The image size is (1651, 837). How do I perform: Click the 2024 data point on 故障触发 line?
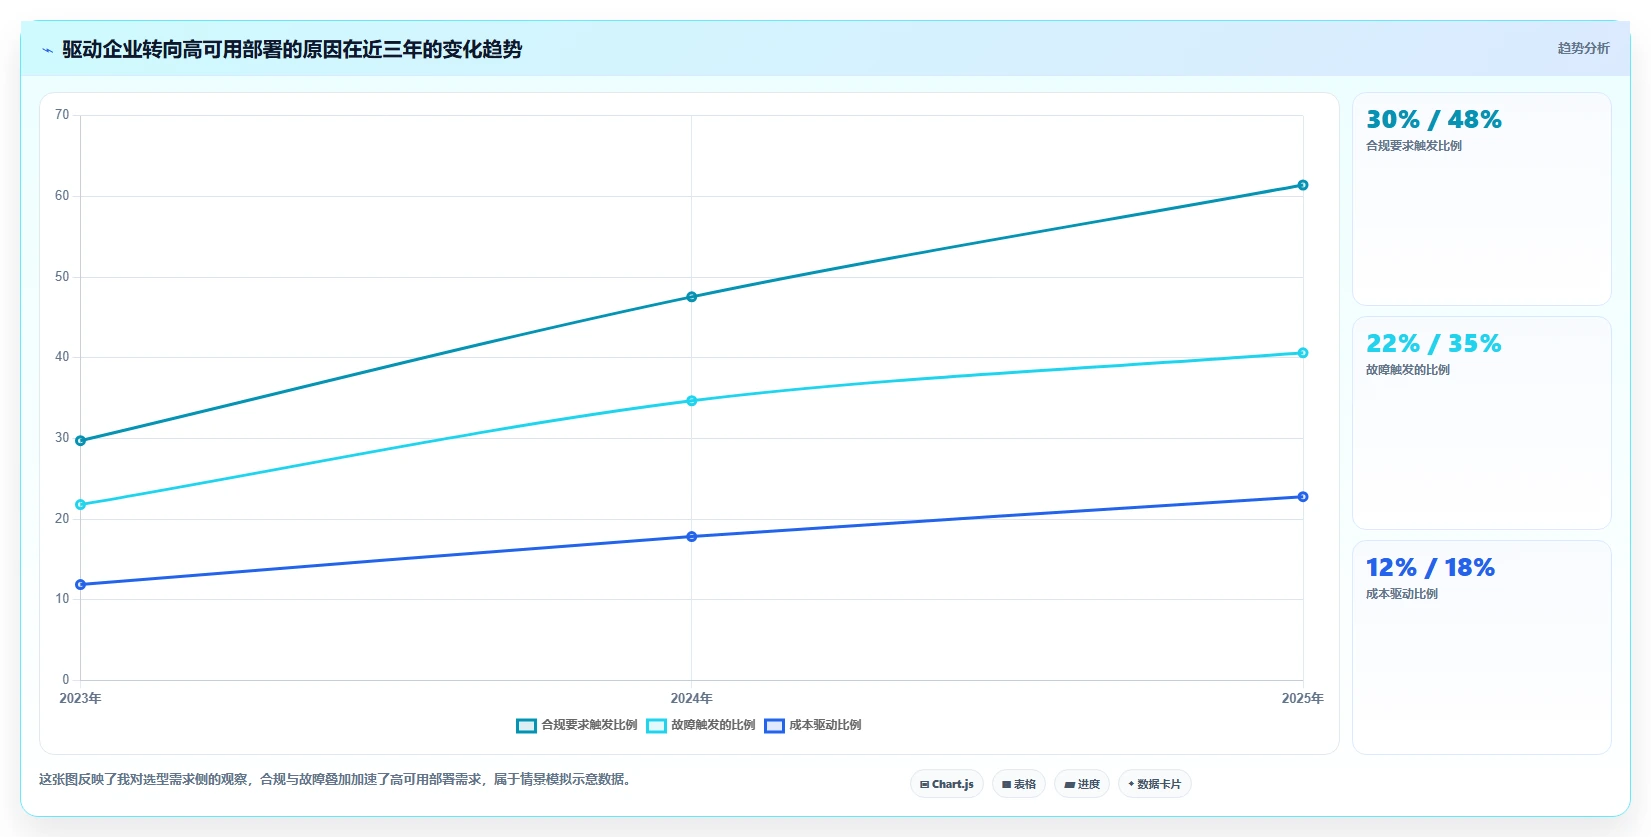tap(692, 401)
